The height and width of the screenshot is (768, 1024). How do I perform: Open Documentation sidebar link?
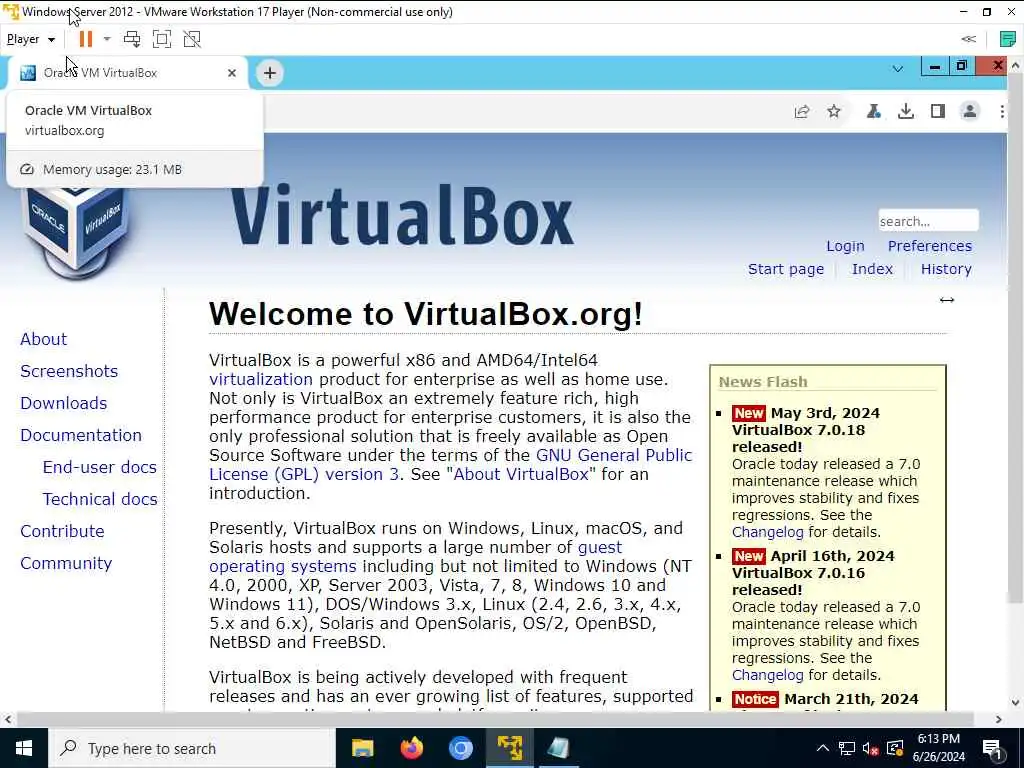(81, 436)
